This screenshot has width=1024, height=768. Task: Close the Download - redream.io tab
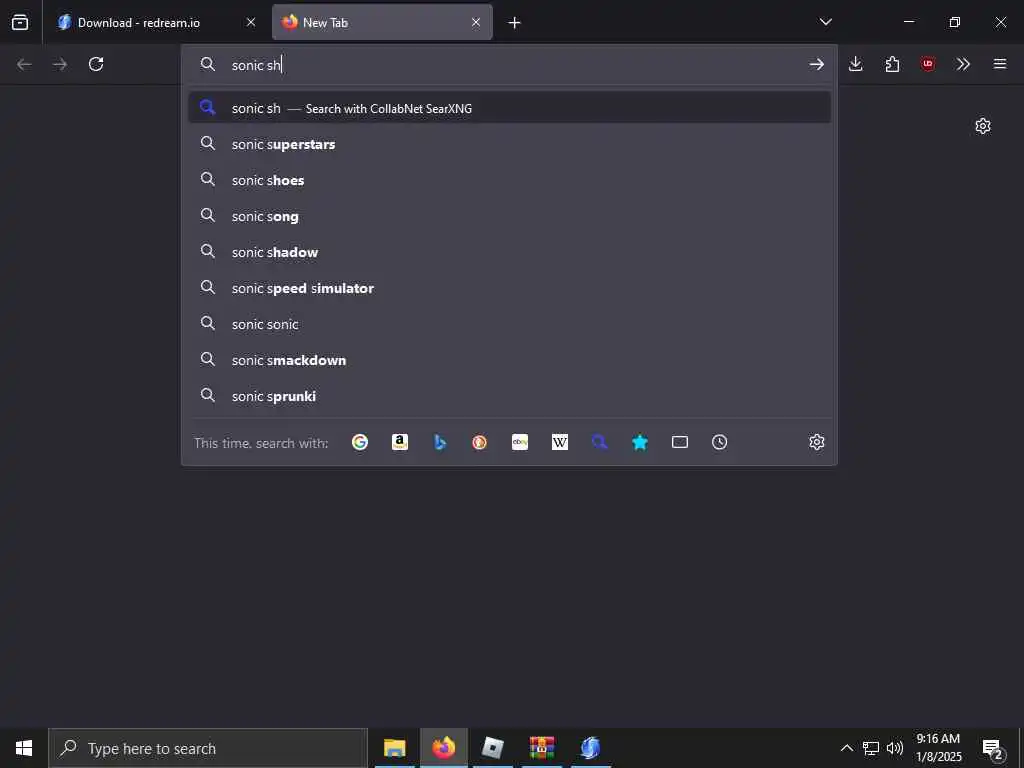[x=251, y=23]
